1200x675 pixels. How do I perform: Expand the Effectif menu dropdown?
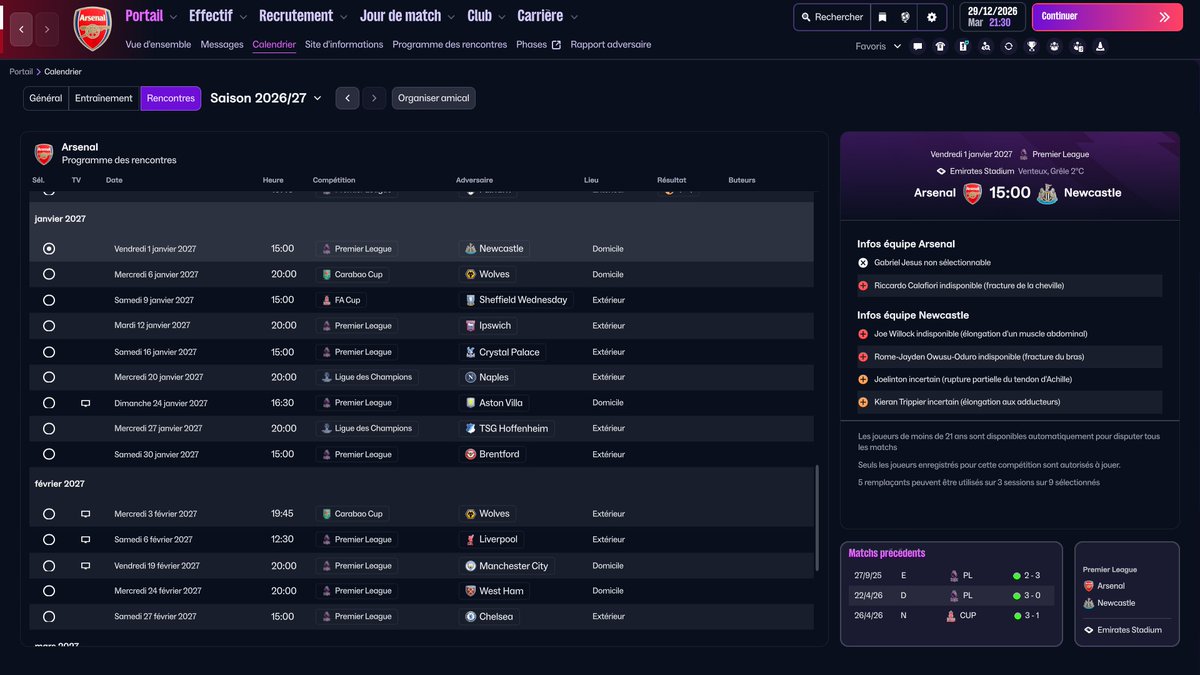[x=243, y=17]
